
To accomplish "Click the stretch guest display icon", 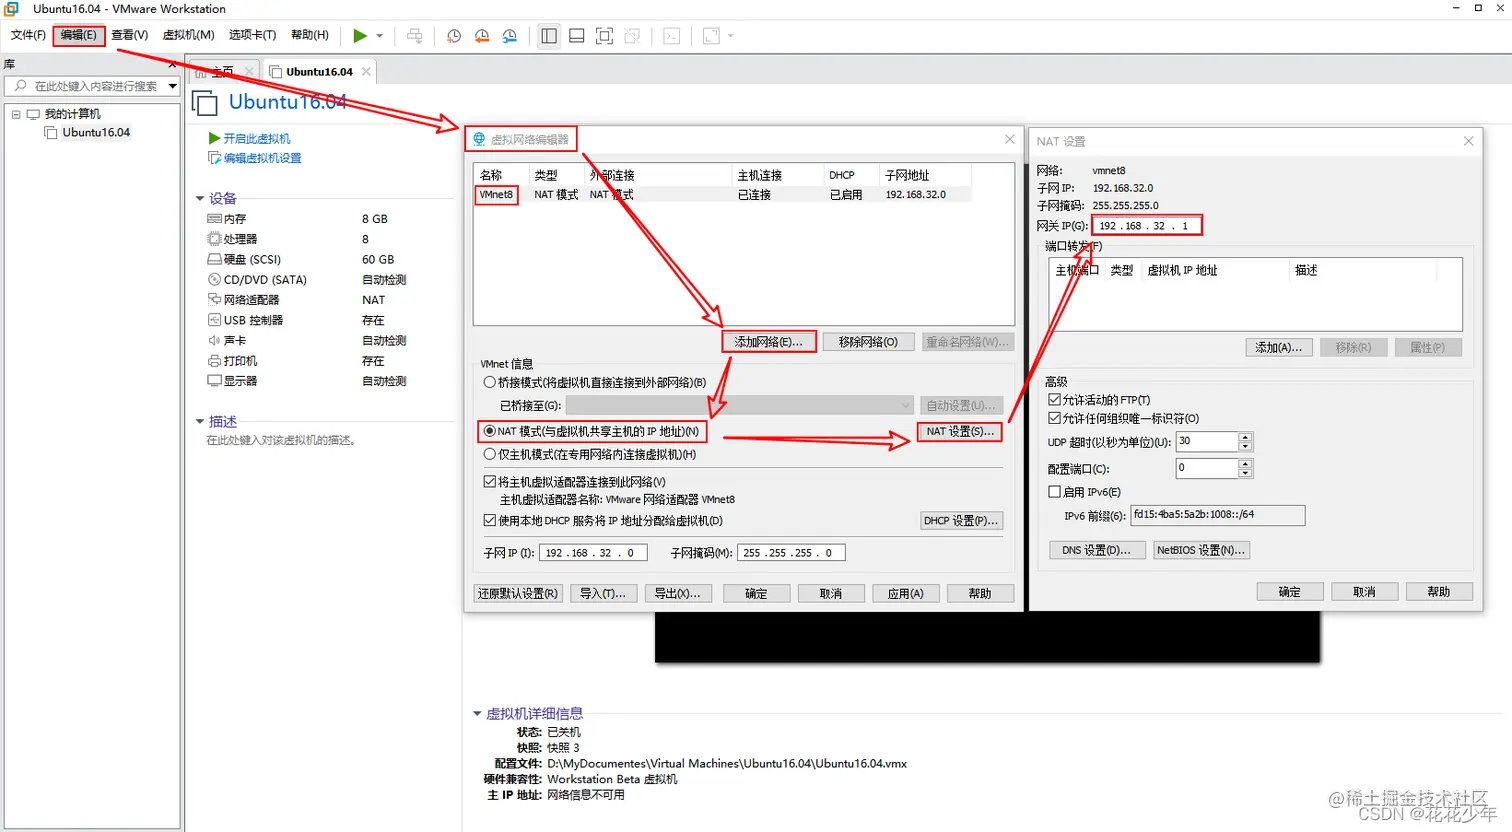I will point(711,36).
